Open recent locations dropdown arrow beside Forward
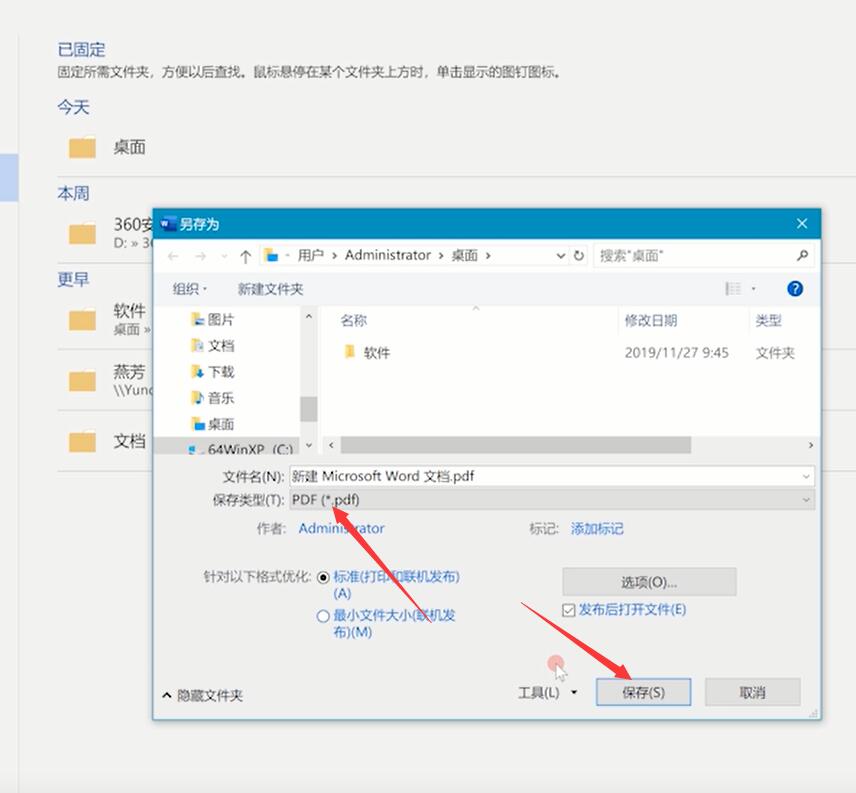 tap(224, 256)
